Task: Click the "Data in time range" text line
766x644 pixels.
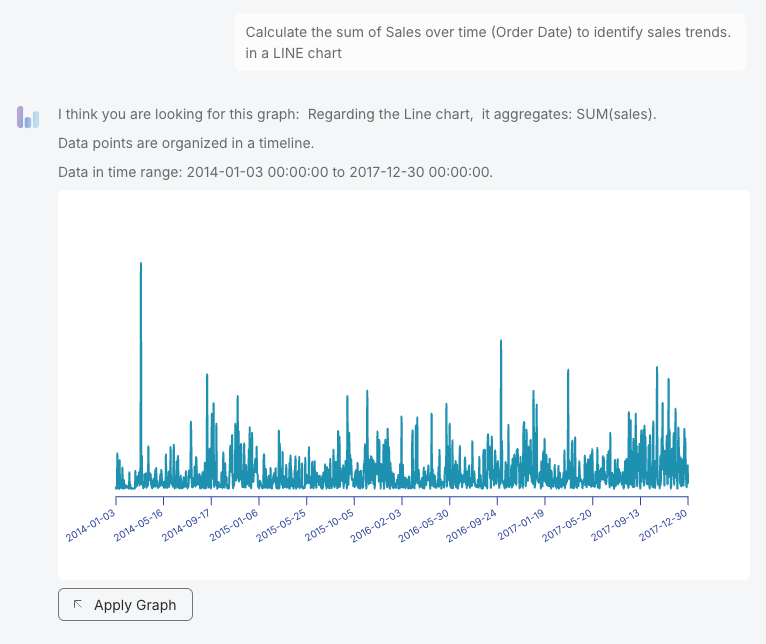Action: point(275,172)
